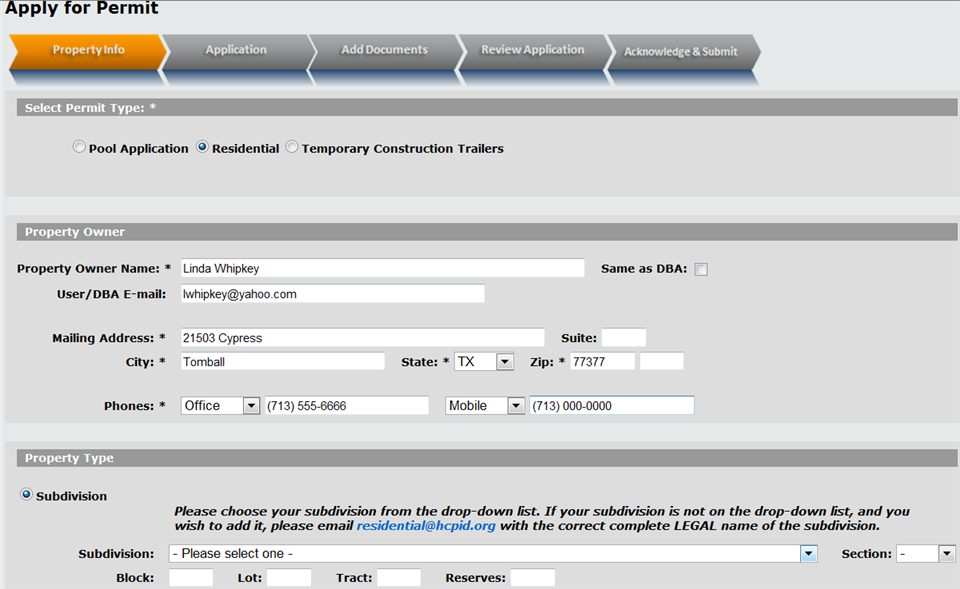960x589 pixels.
Task: Click the Apply for Permit page title
Action: coord(81,8)
